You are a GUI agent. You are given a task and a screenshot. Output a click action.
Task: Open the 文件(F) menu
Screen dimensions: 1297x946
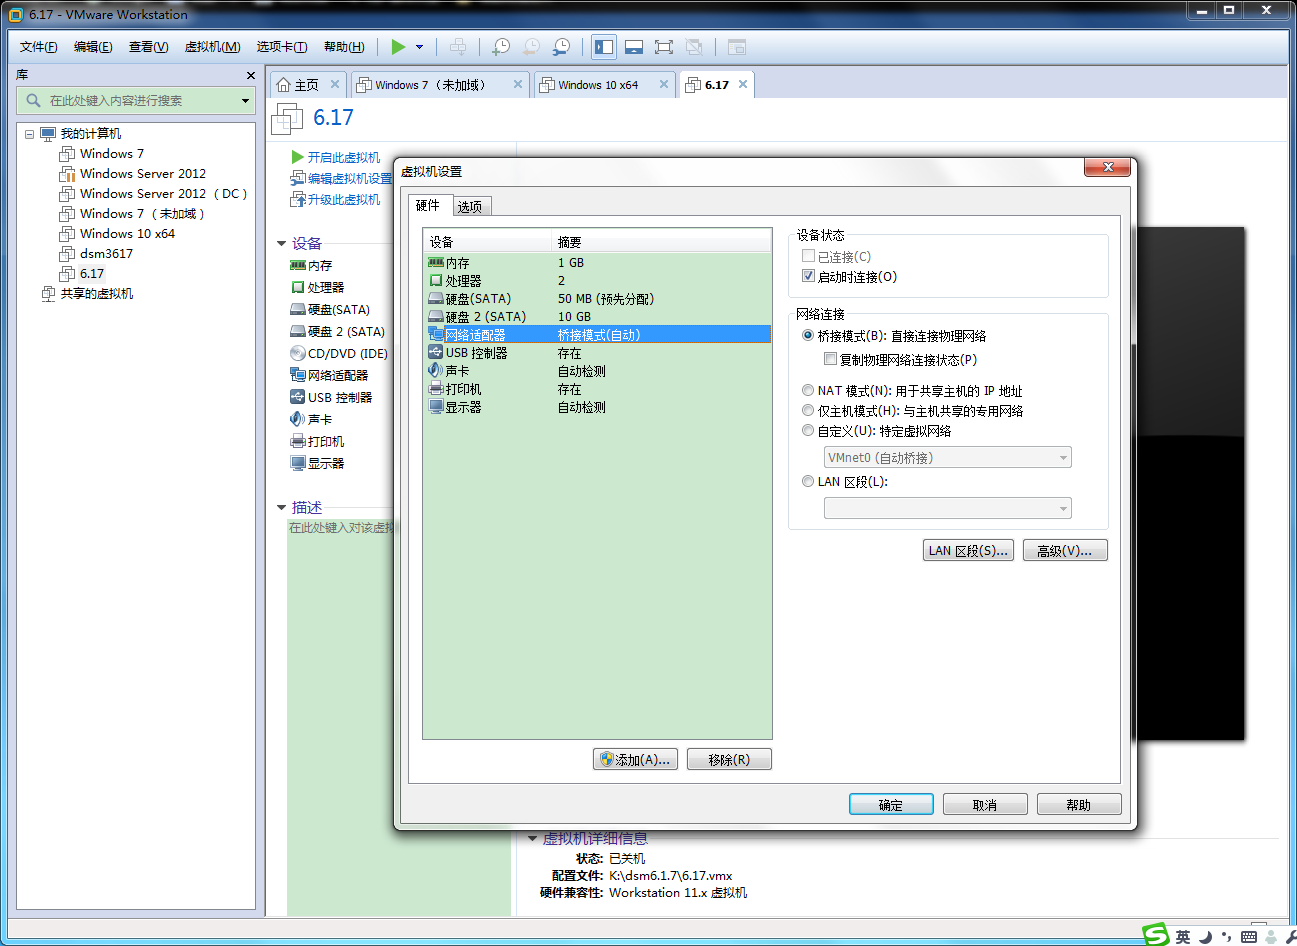[38, 47]
